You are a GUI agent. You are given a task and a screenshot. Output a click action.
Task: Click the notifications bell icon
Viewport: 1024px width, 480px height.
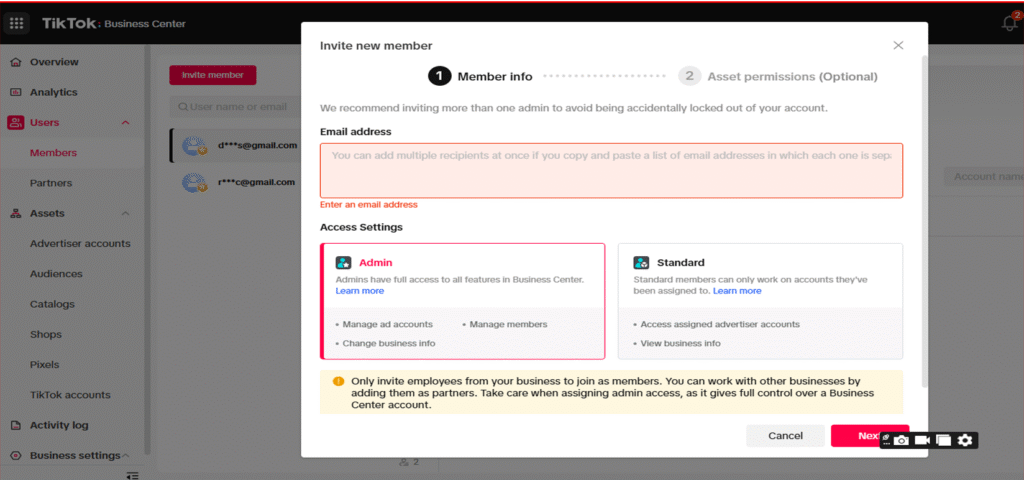pyautogui.click(x=1009, y=23)
